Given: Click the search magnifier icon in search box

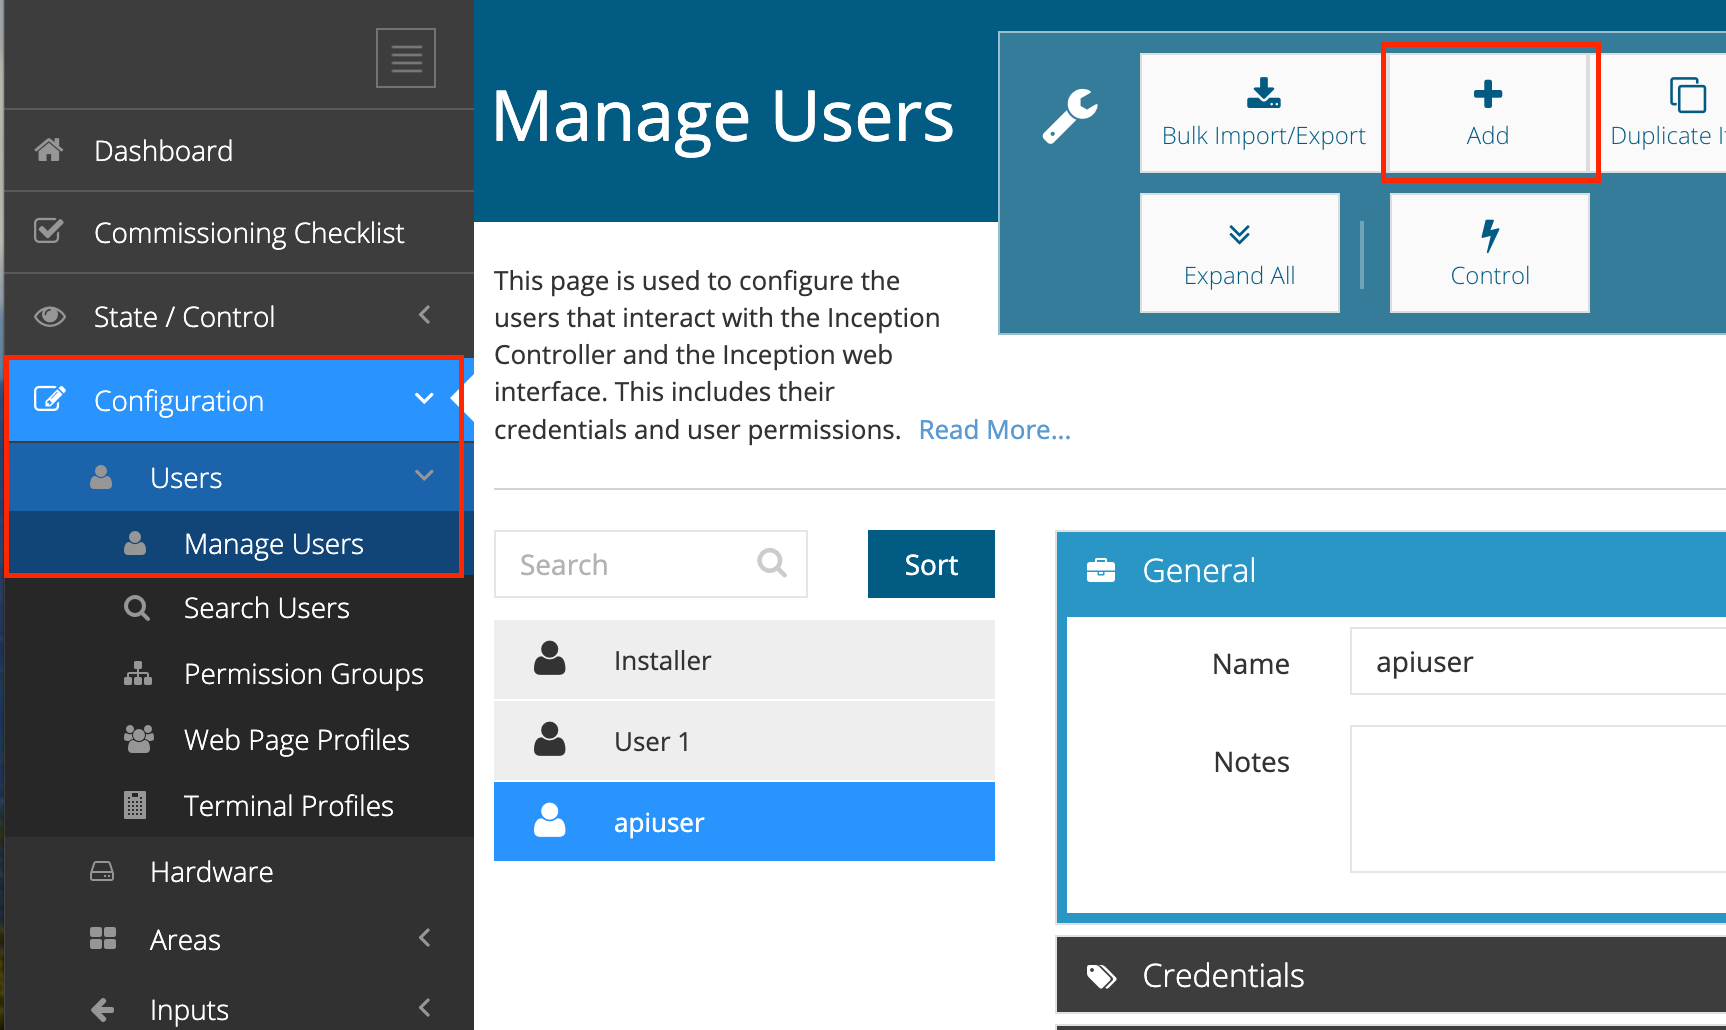Looking at the screenshot, I should coord(771,564).
